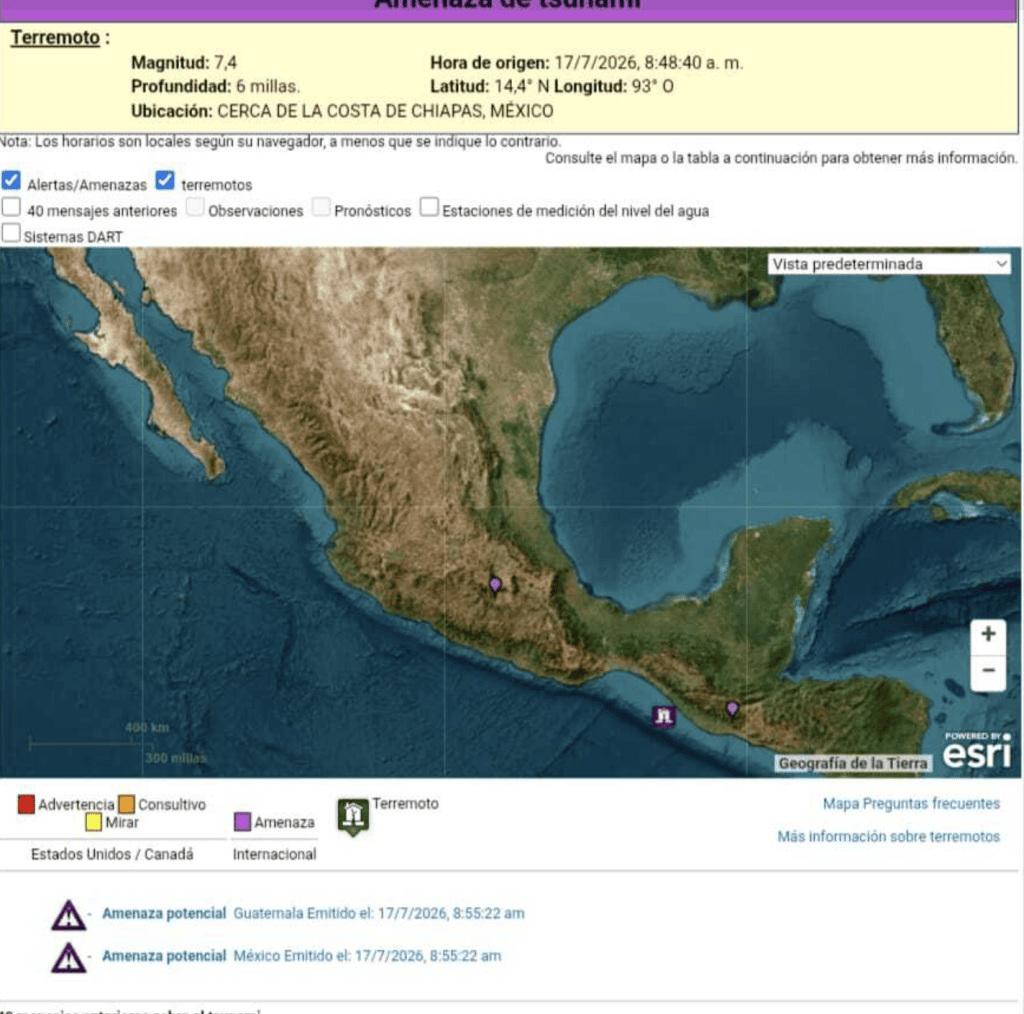
Task: Toggle the Observaciones checkbox
Action: pos(195,207)
